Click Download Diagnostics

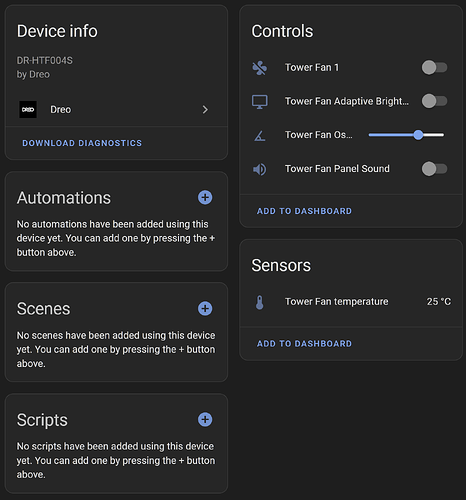coord(82,143)
